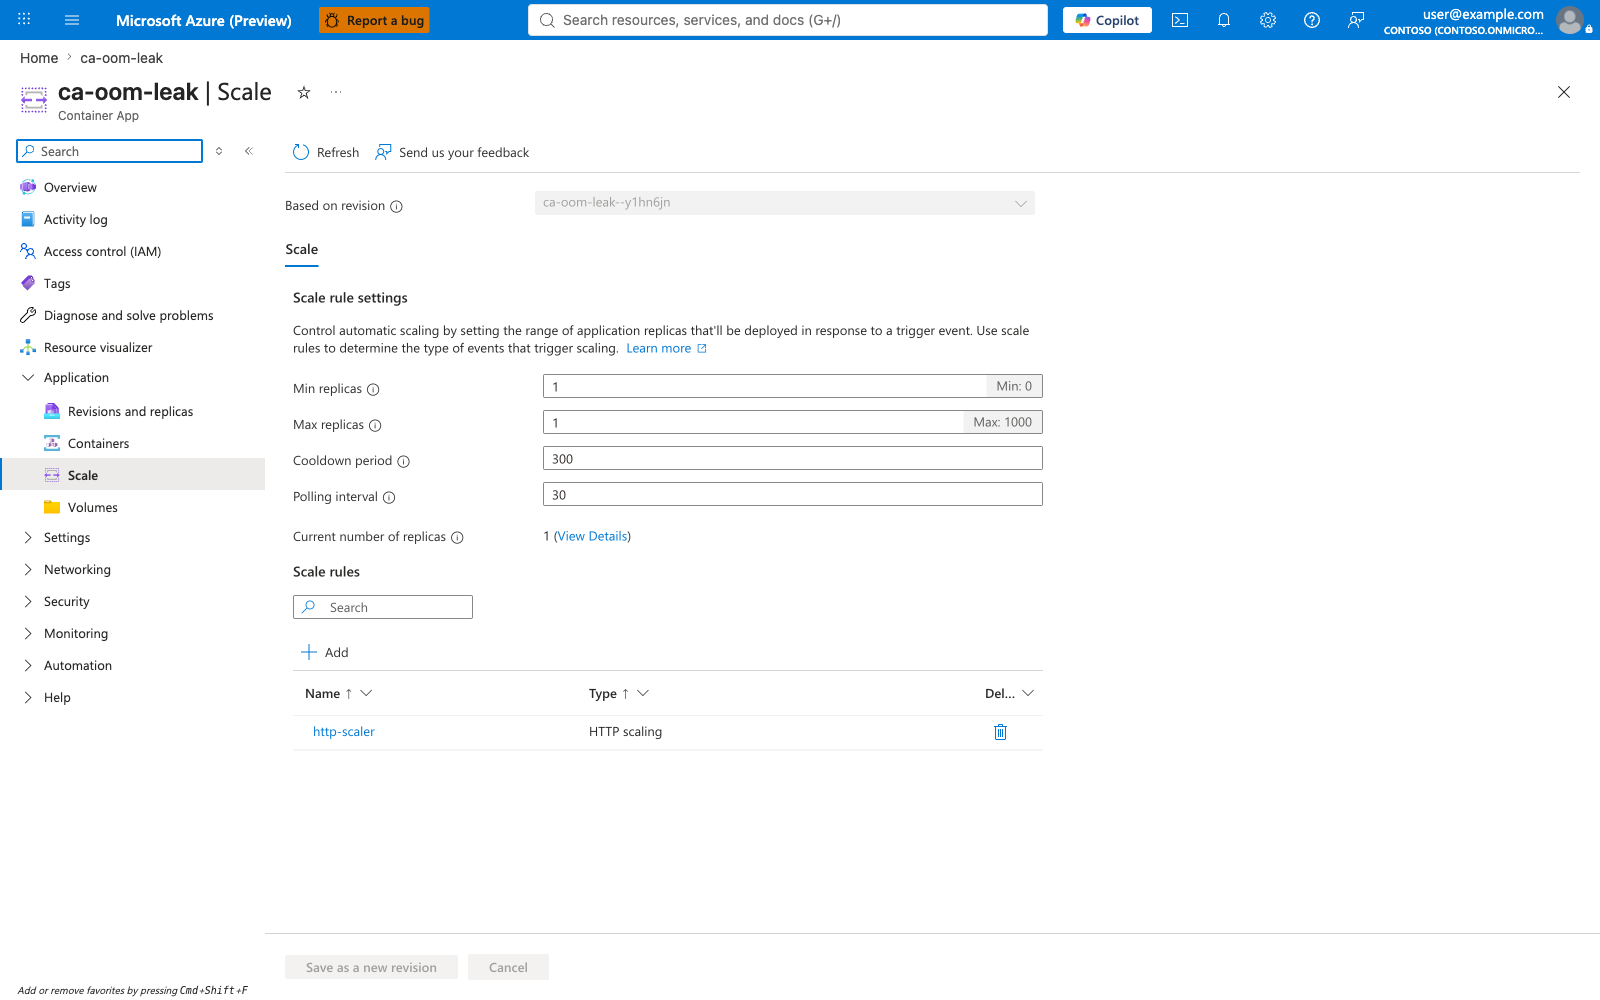
Task: Open the http-scaler rule link
Action: coord(344,732)
